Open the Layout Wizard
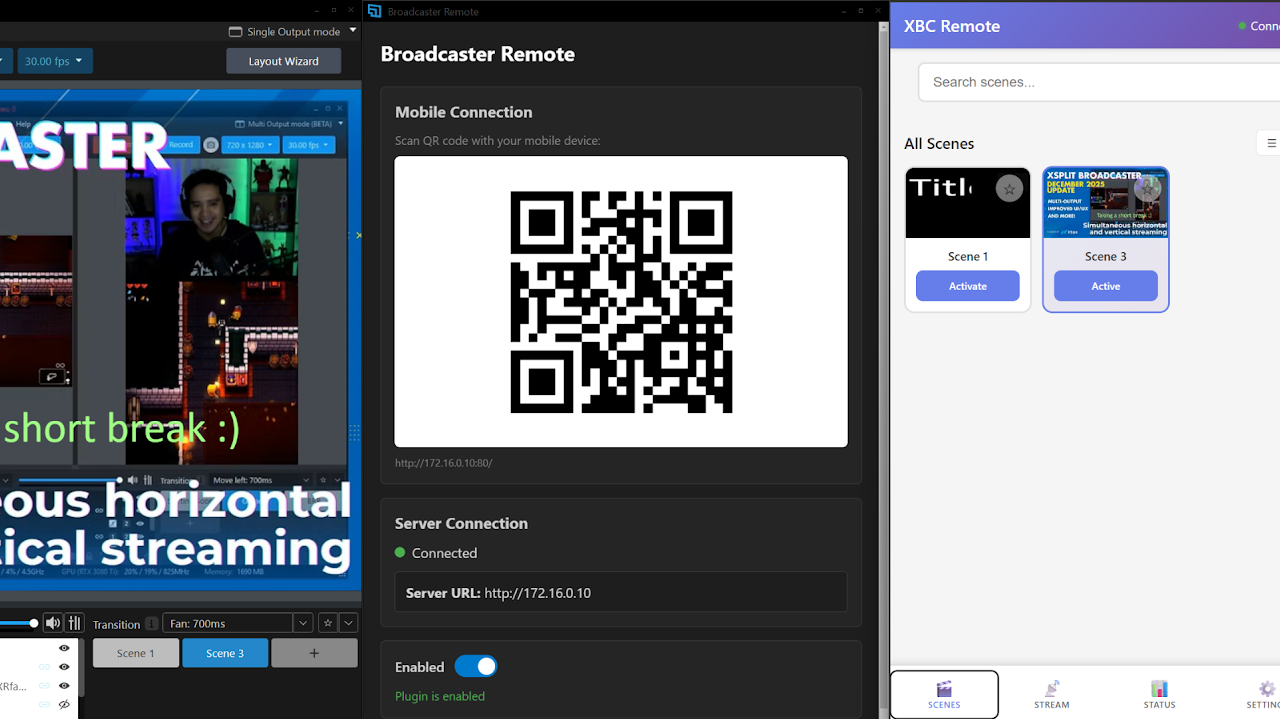The image size is (1280, 719). point(283,60)
